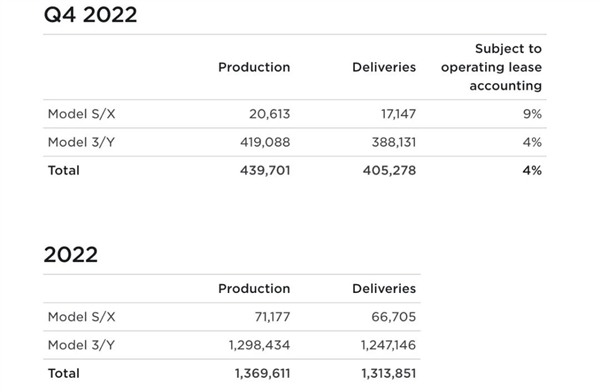This screenshot has height=392, width=600.
Task: Click the 1,369,611 annual total production
Action: (262, 374)
